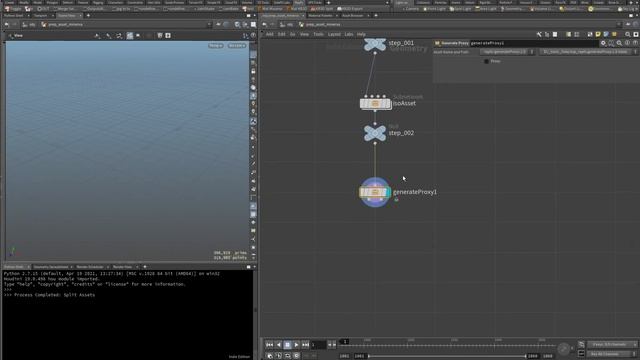Click the parameter panel help icon
The width and height of the screenshot is (640, 360).
636,43
